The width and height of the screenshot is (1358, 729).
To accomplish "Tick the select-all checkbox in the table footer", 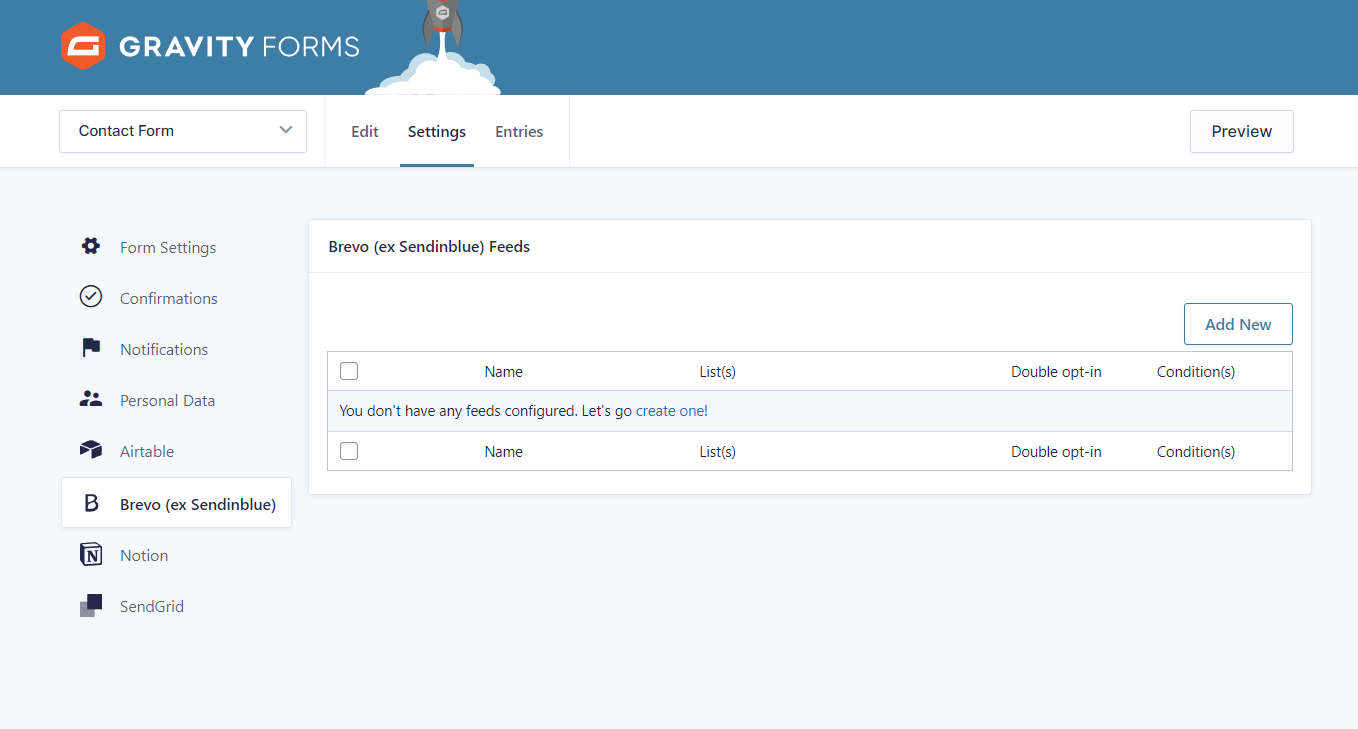I will (x=349, y=451).
